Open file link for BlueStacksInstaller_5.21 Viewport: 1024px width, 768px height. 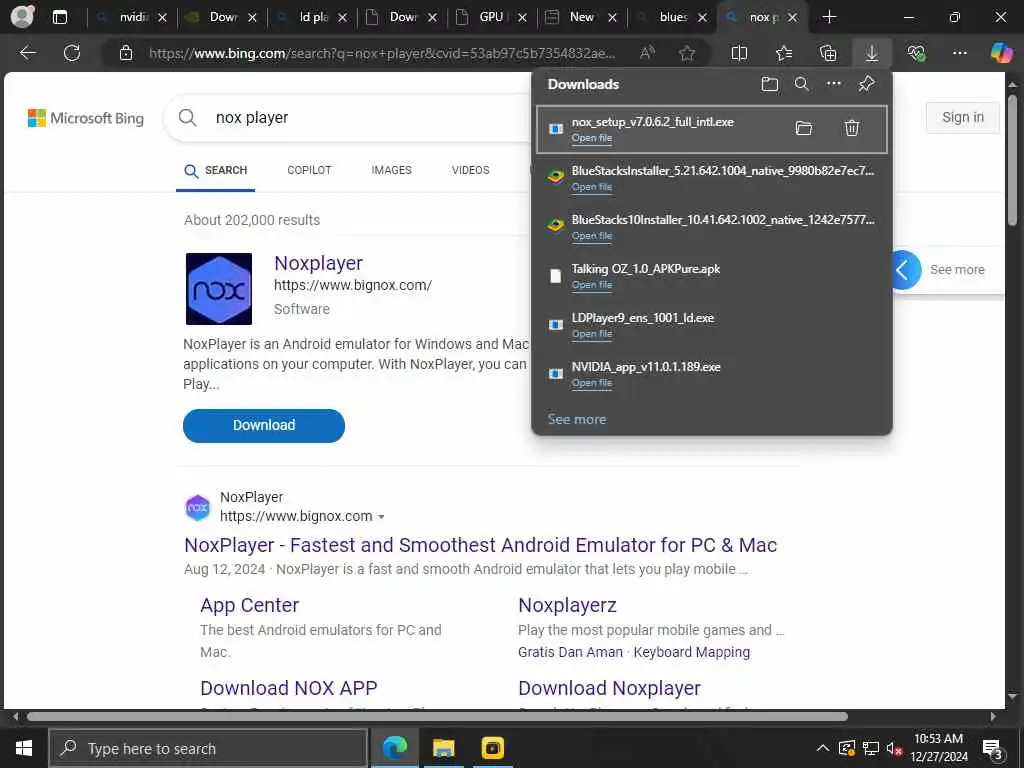(x=592, y=187)
